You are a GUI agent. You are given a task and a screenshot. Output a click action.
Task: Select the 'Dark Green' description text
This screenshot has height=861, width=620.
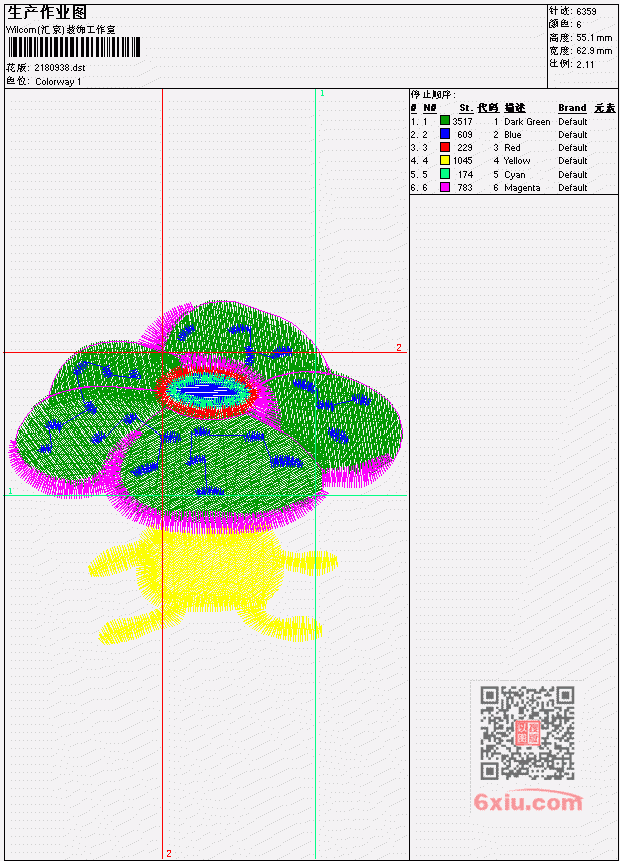pos(527,121)
